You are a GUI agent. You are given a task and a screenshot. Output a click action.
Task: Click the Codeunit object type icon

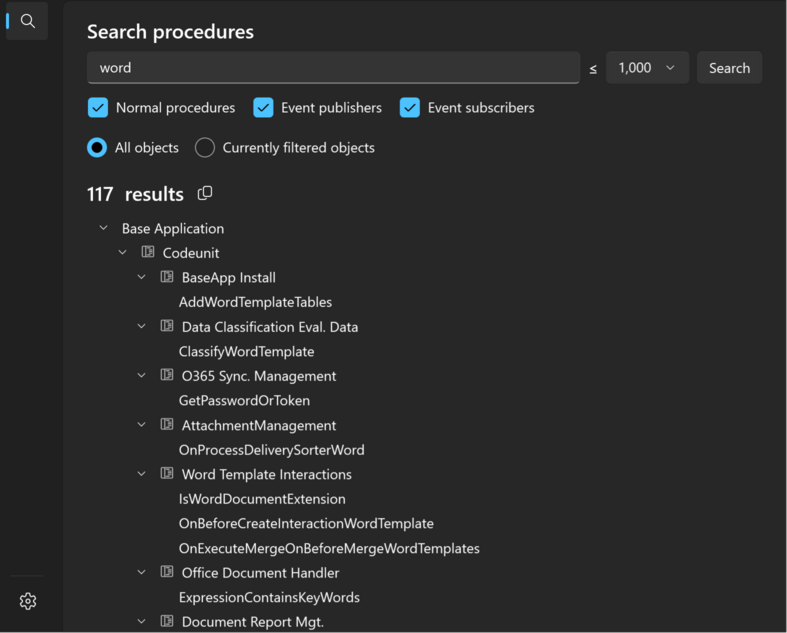click(148, 252)
